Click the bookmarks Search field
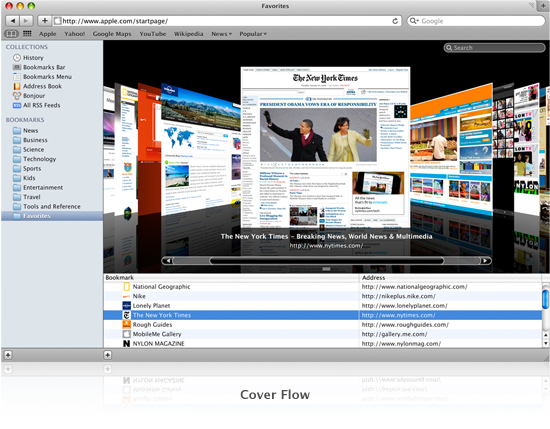 point(494,48)
